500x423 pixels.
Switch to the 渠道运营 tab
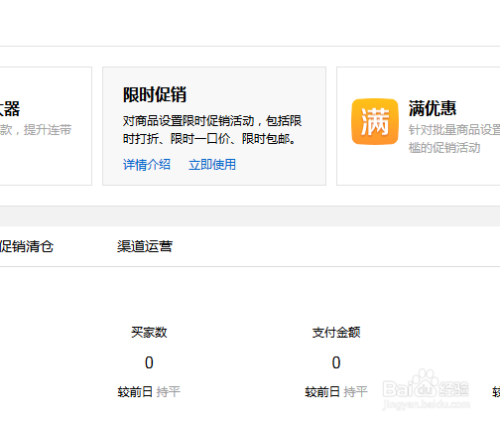[x=145, y=247]
